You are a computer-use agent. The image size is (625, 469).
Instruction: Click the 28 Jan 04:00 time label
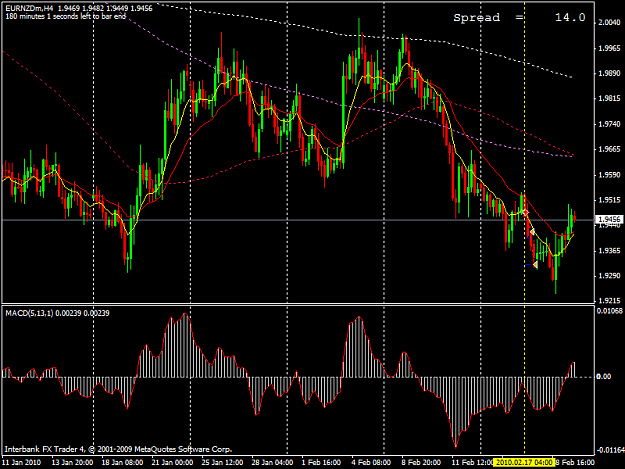click(x=272, y=462)
